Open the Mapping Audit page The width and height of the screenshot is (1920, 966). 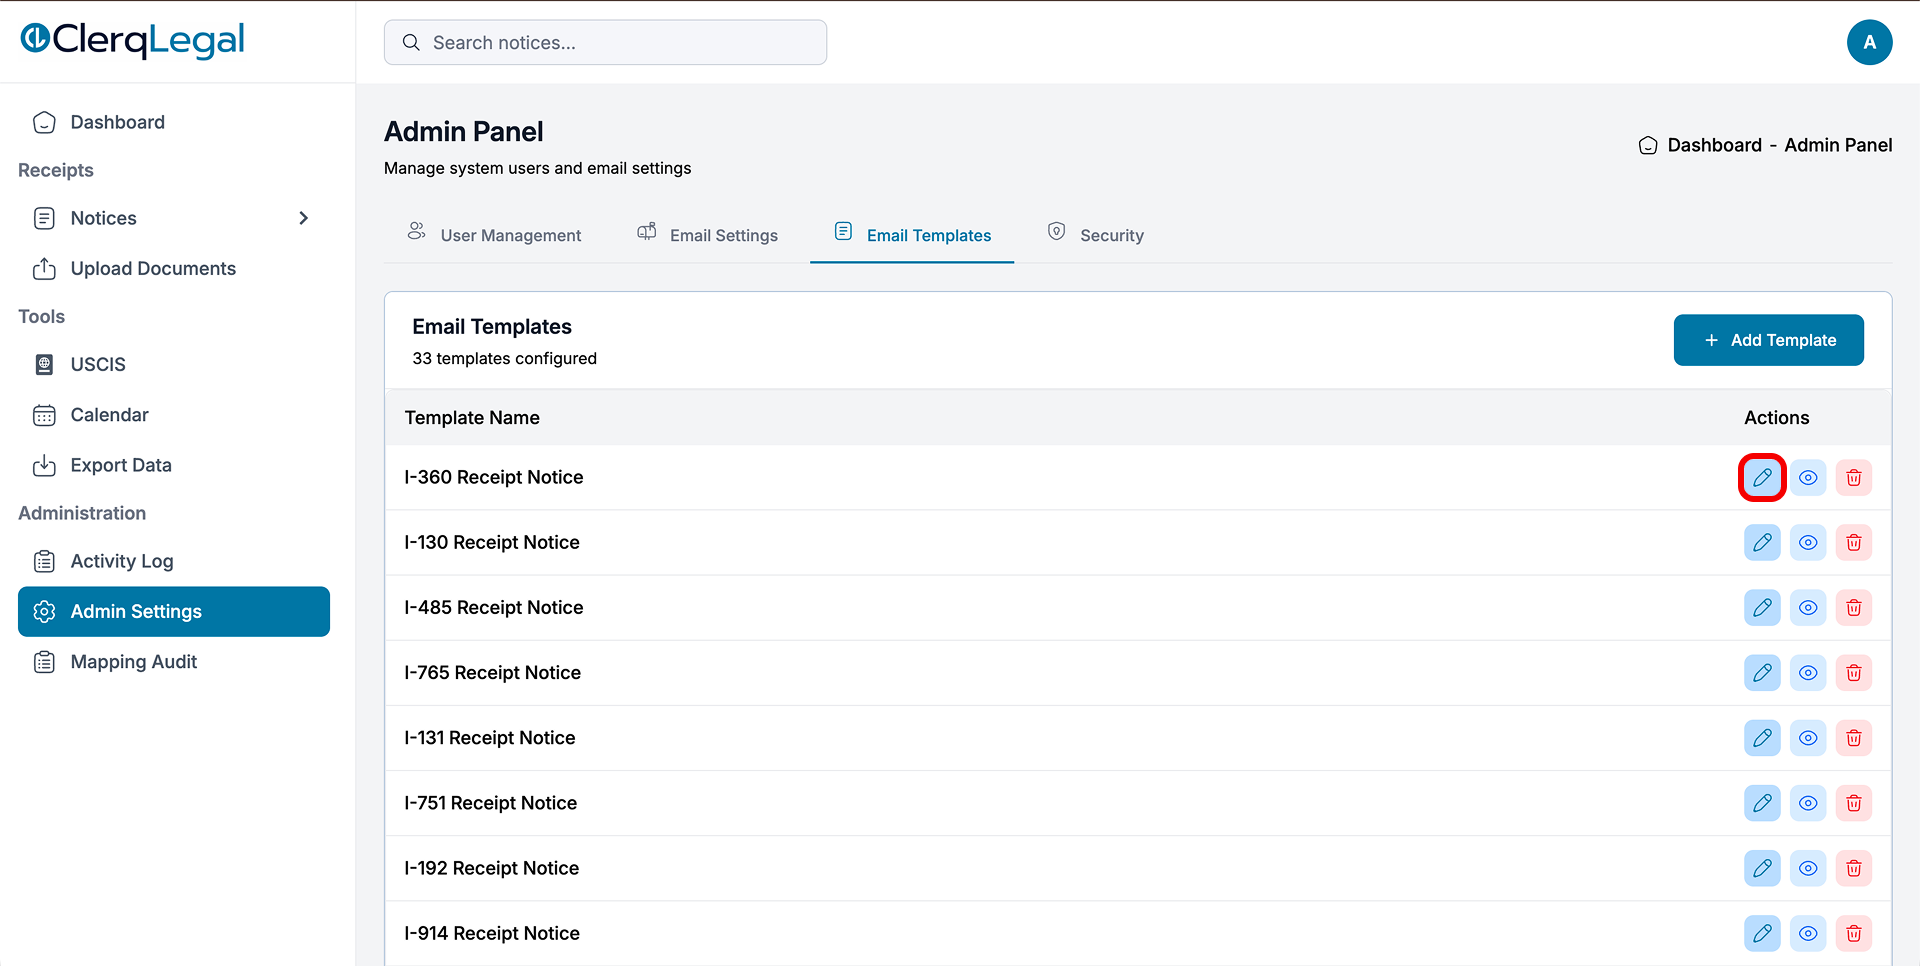174,662
